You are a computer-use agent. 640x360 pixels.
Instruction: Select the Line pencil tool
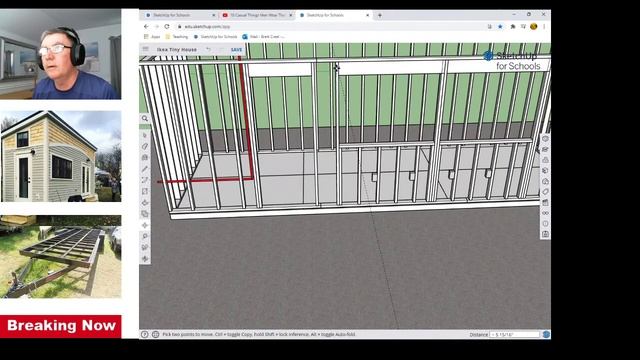[x=145, y=169]
